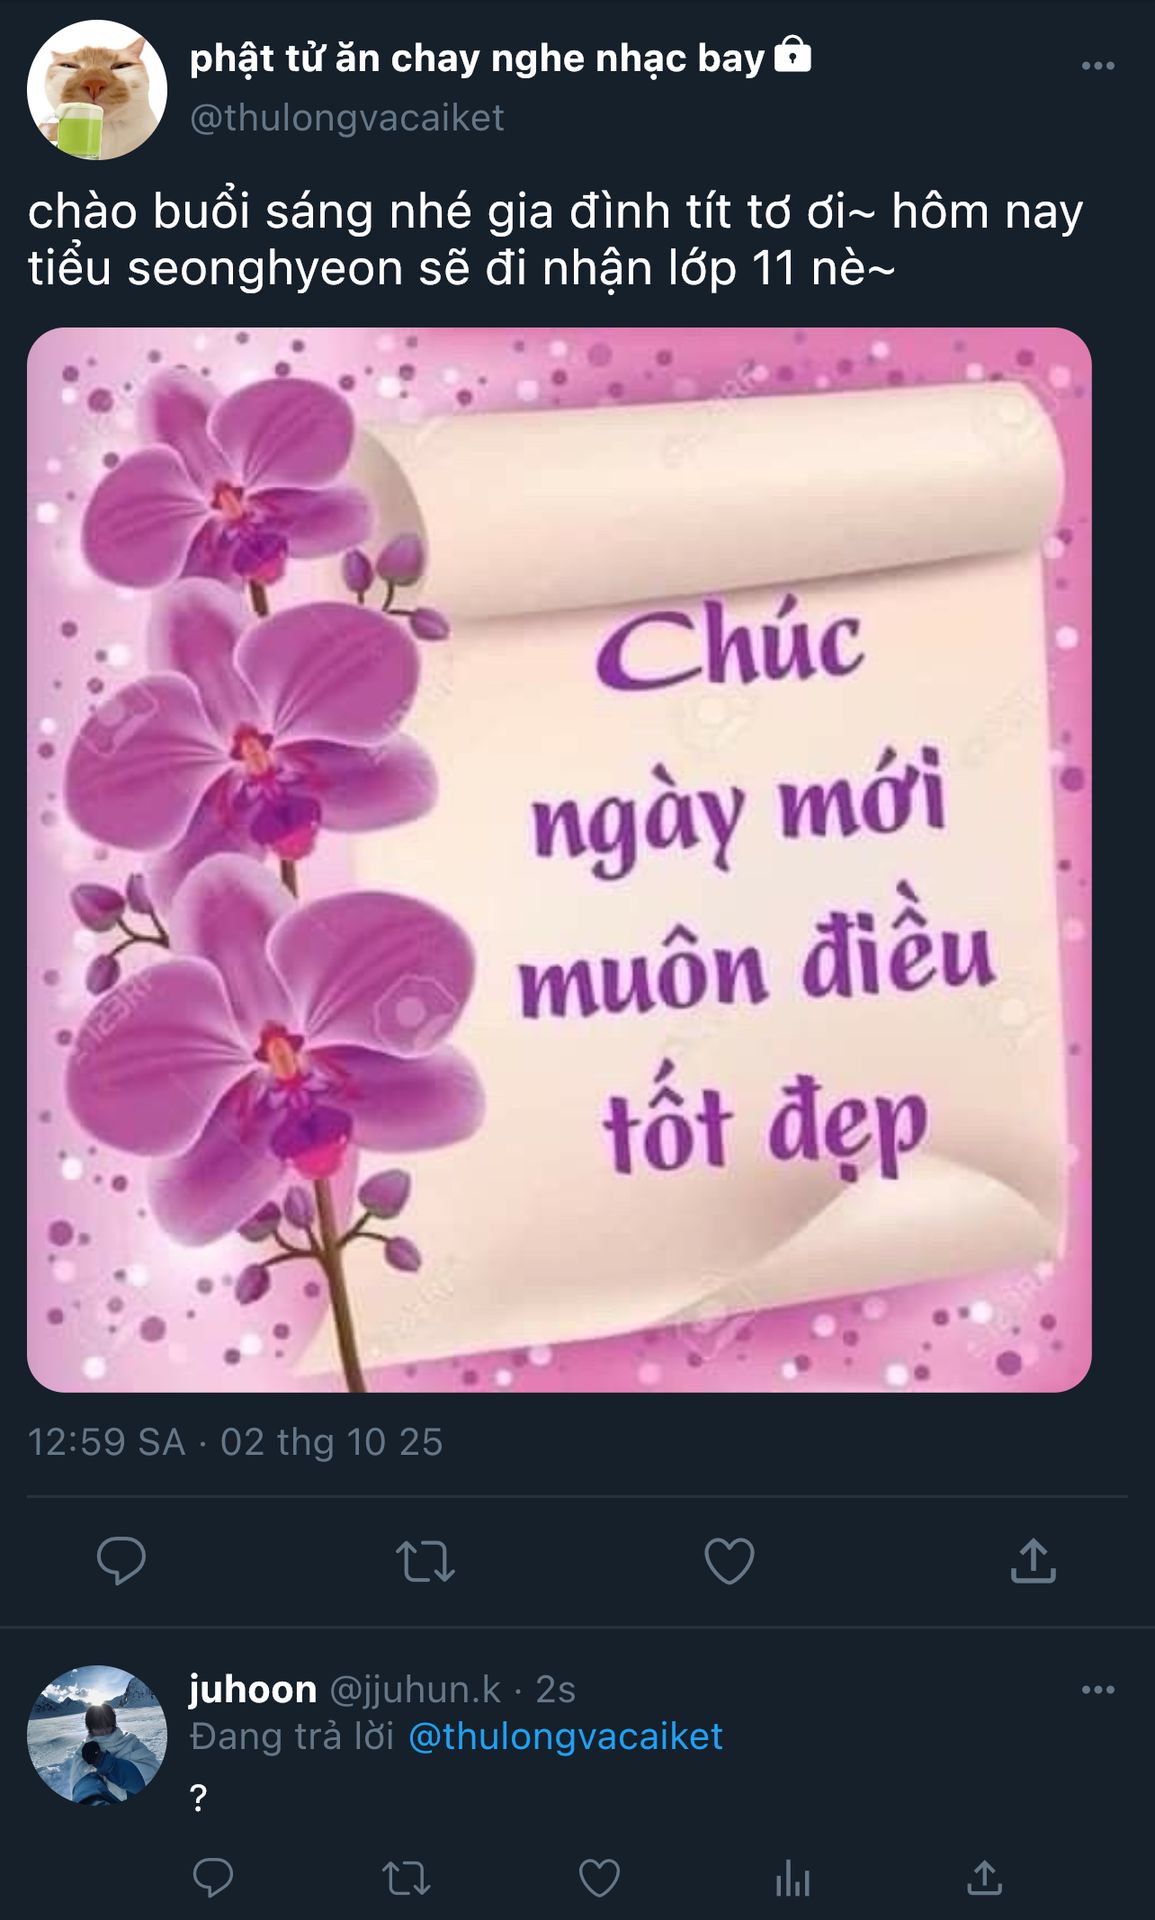Tap the reply bubble under the main tweet
This screenshot has height=1920, width=1155.
[x=121, y=1560]
